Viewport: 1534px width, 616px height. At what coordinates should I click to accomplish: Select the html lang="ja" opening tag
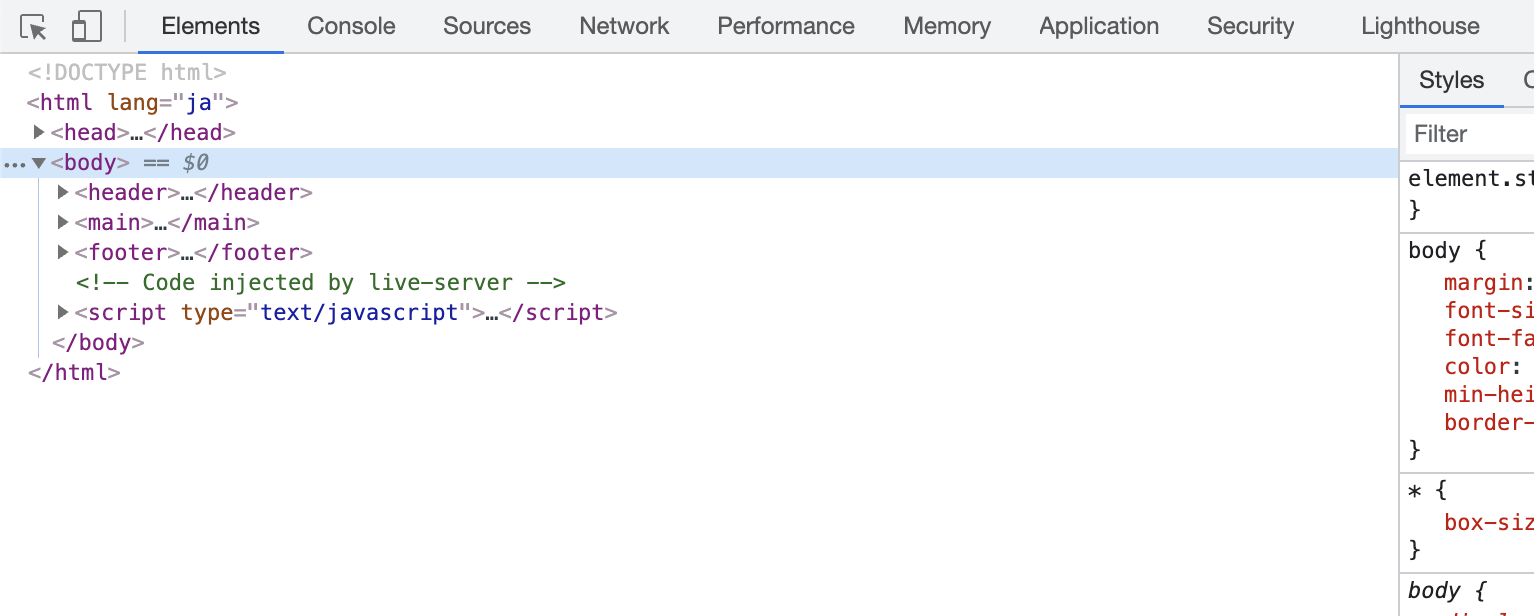click(x=133, y=102)
